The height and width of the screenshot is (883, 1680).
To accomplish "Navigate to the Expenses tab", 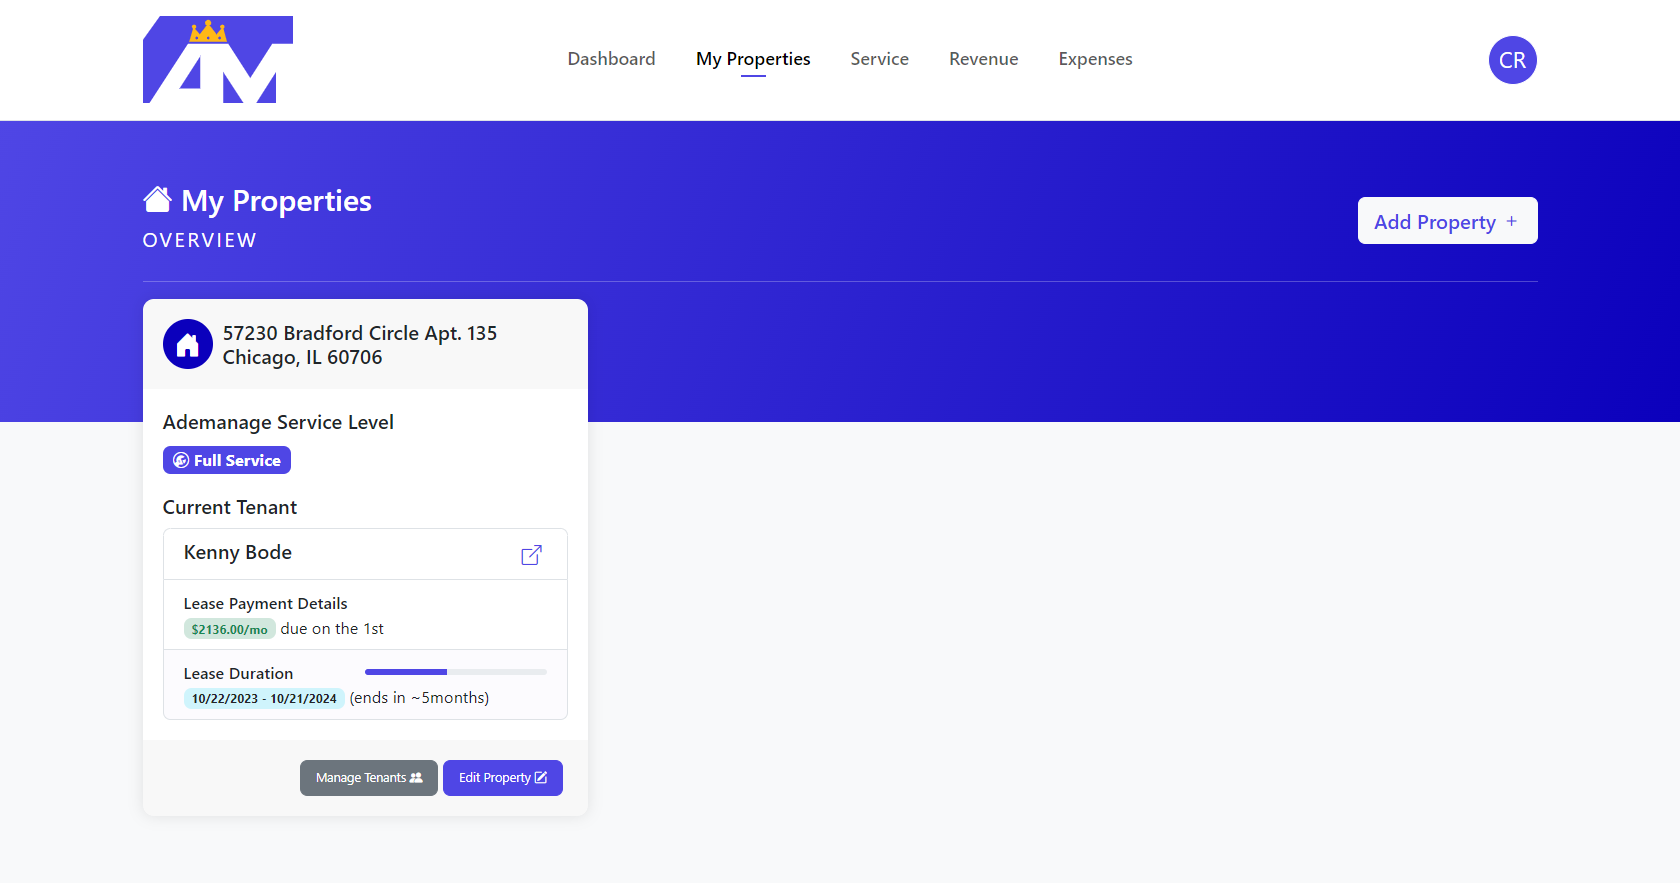I will (x=1095, y=59).
